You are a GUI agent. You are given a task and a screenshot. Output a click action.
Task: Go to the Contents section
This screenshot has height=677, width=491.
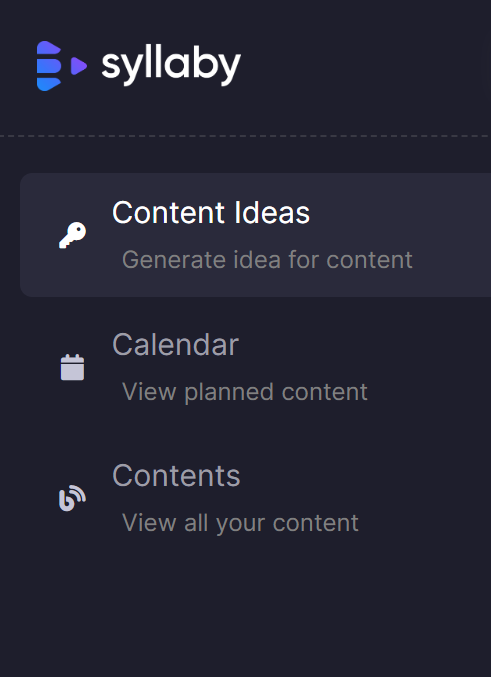(255, 498)
